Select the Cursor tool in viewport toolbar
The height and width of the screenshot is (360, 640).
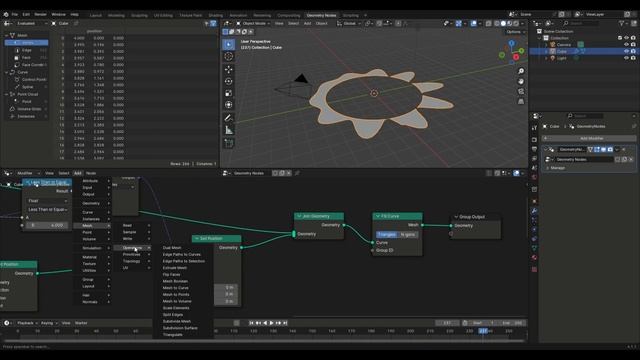tap(229, 57)
